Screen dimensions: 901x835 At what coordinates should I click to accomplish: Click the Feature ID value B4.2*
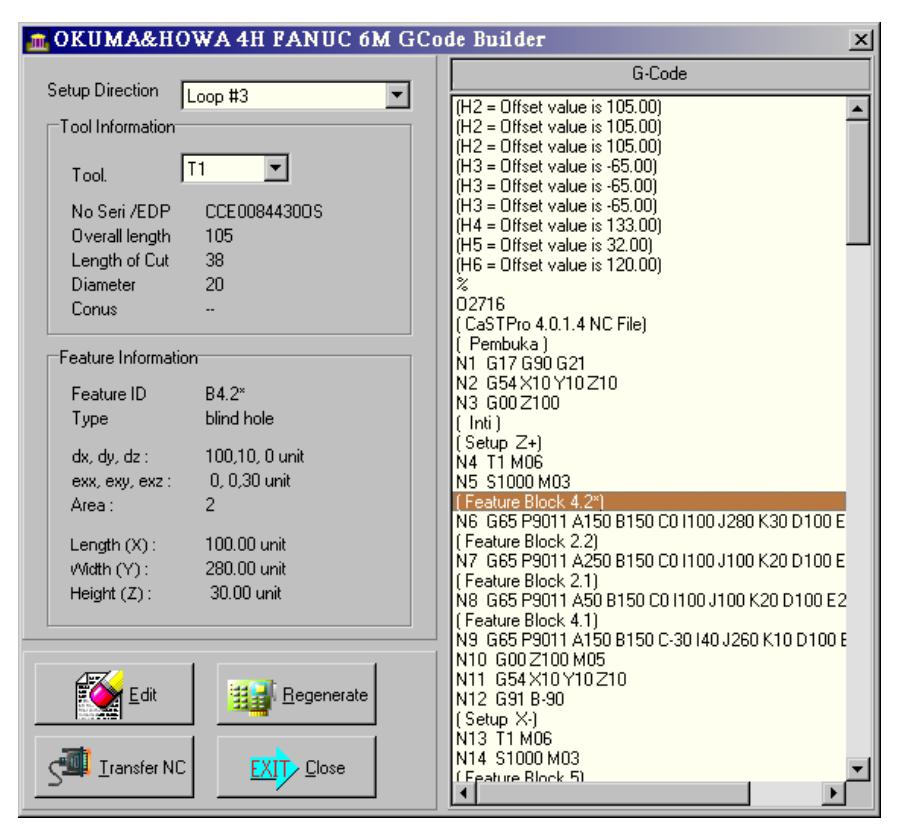225,394
